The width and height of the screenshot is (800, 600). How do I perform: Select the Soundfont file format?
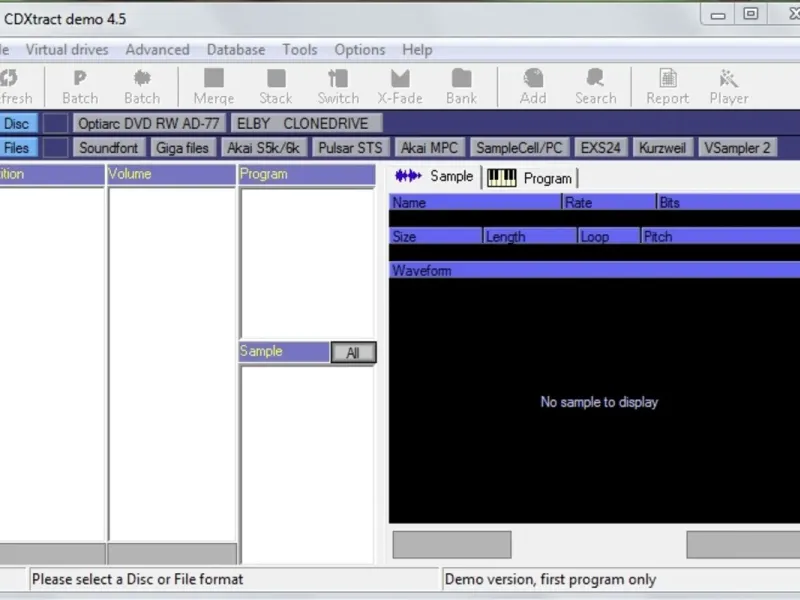click(109, 148)
